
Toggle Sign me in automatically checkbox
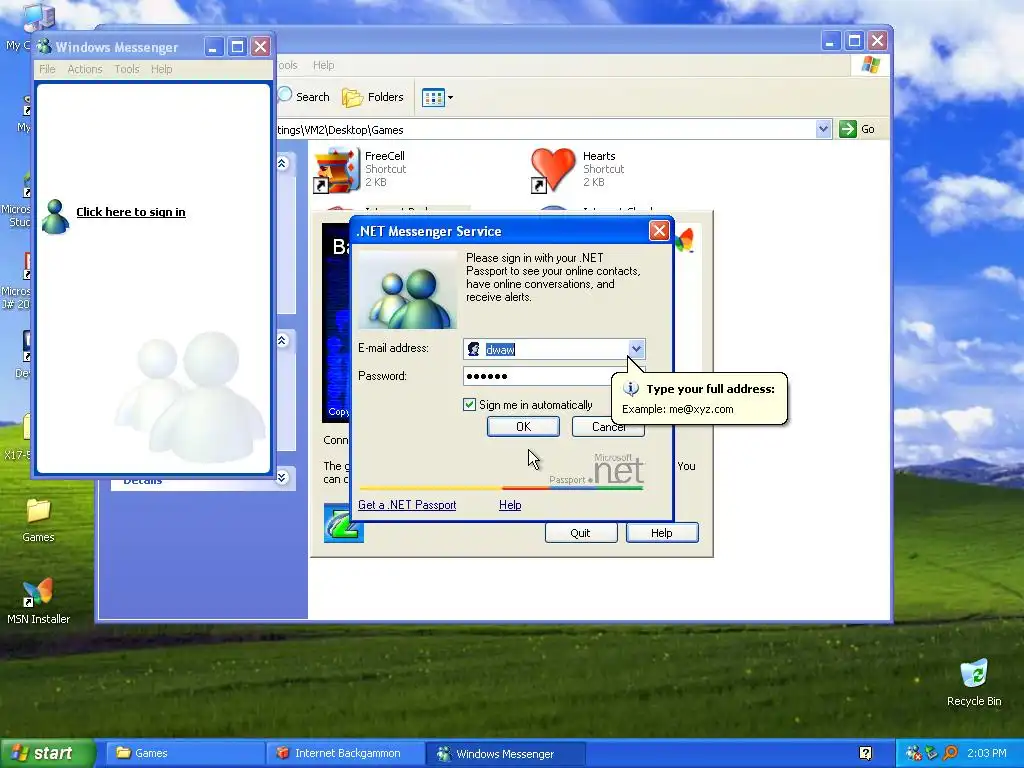[x=469, y=405]
